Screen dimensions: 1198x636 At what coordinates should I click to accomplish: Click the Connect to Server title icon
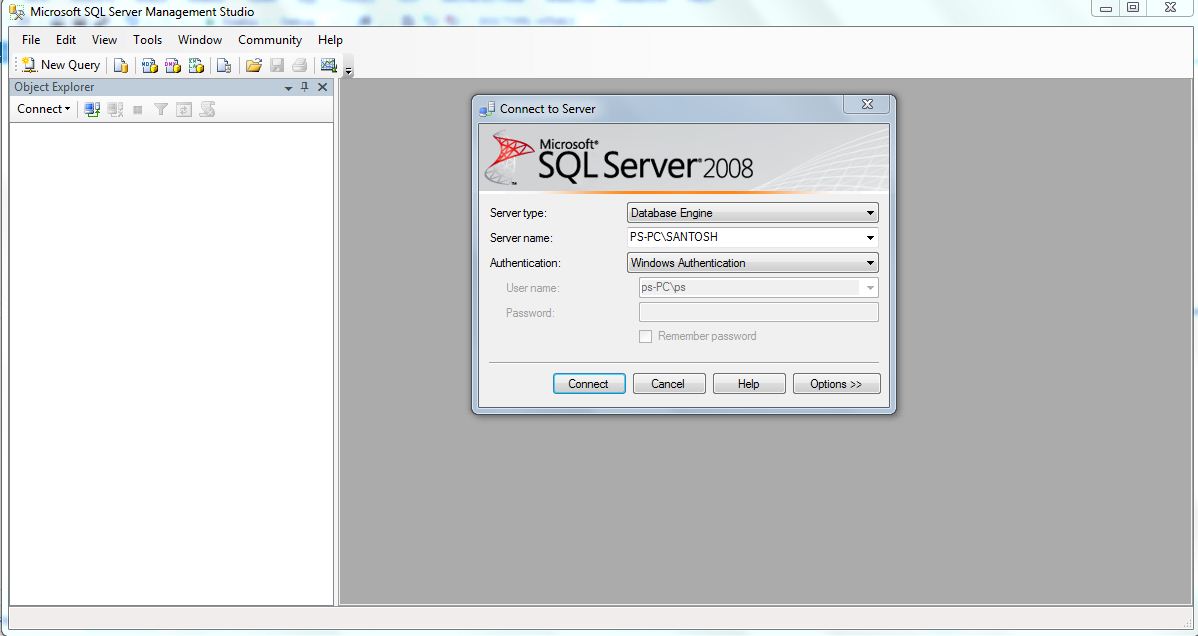coord(487,109)
